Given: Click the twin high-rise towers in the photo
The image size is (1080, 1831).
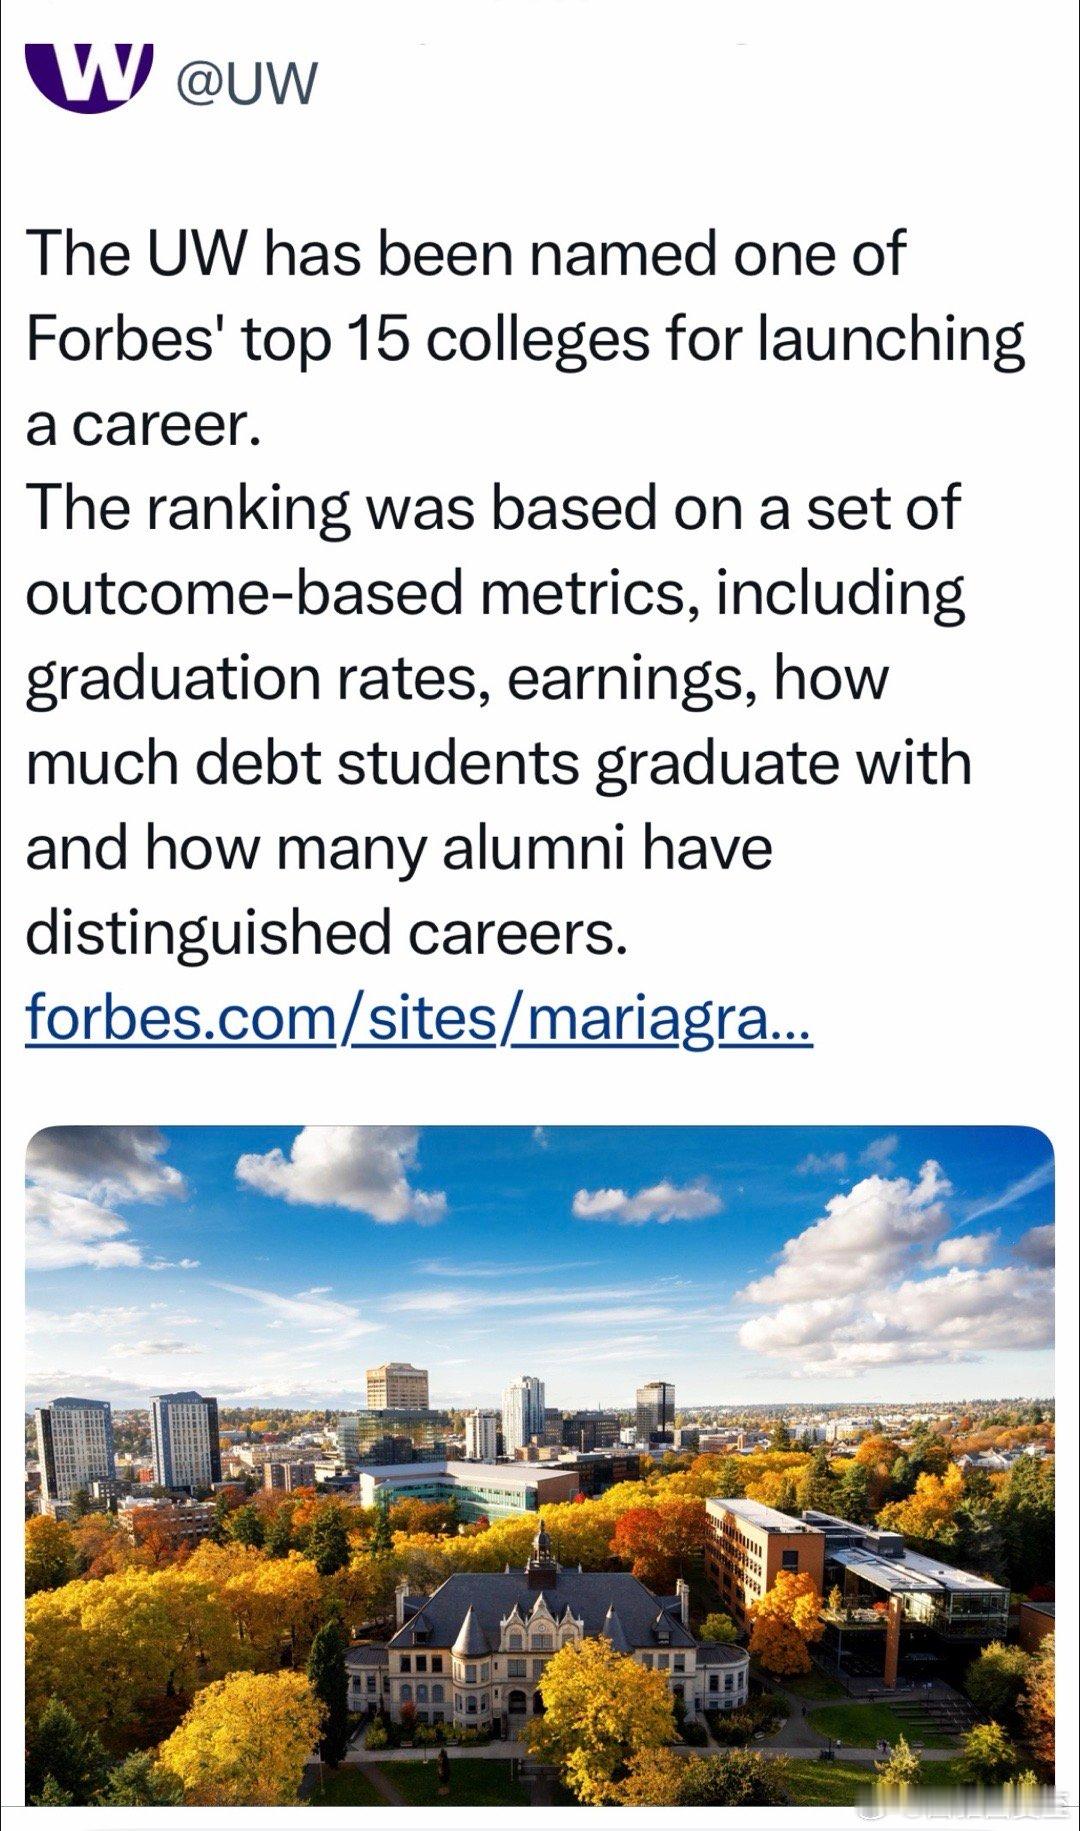Looking at the screenshot, I should click(128, 1445).
